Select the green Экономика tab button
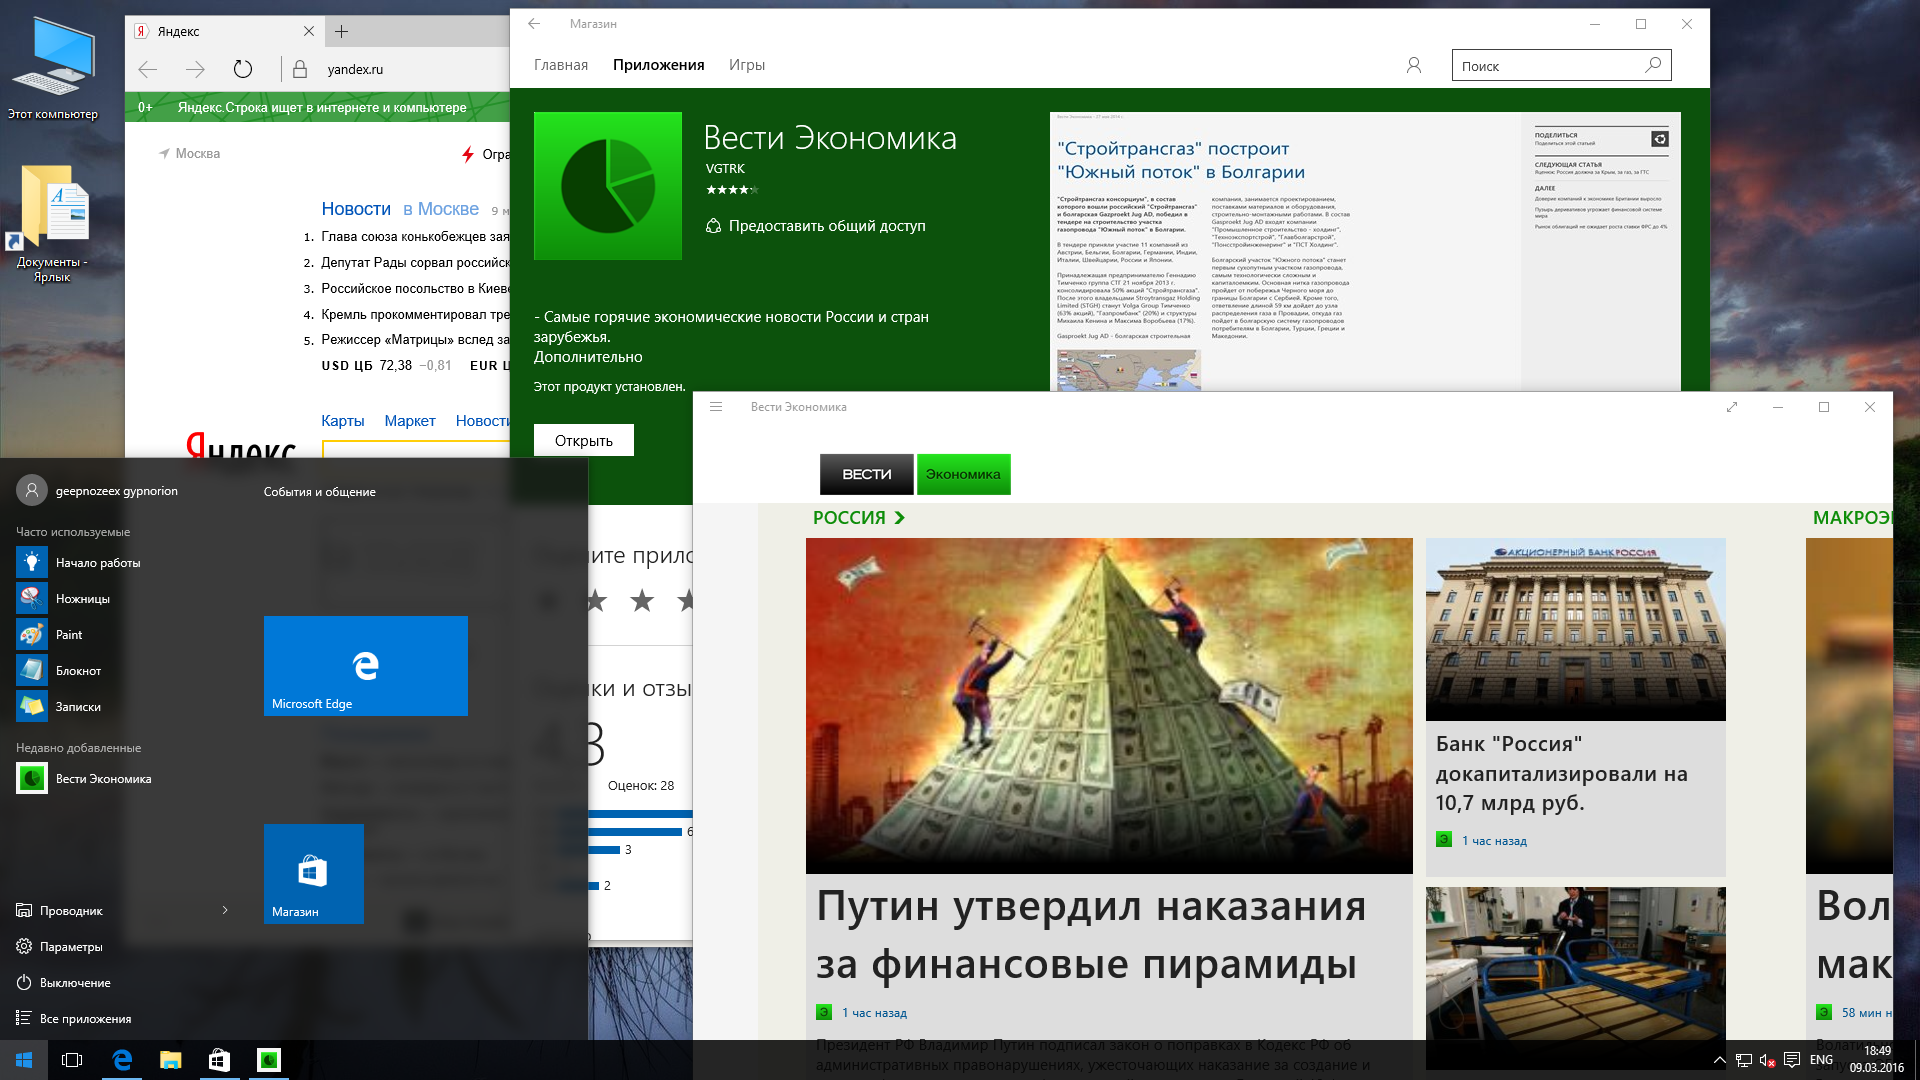 (963, 474)
